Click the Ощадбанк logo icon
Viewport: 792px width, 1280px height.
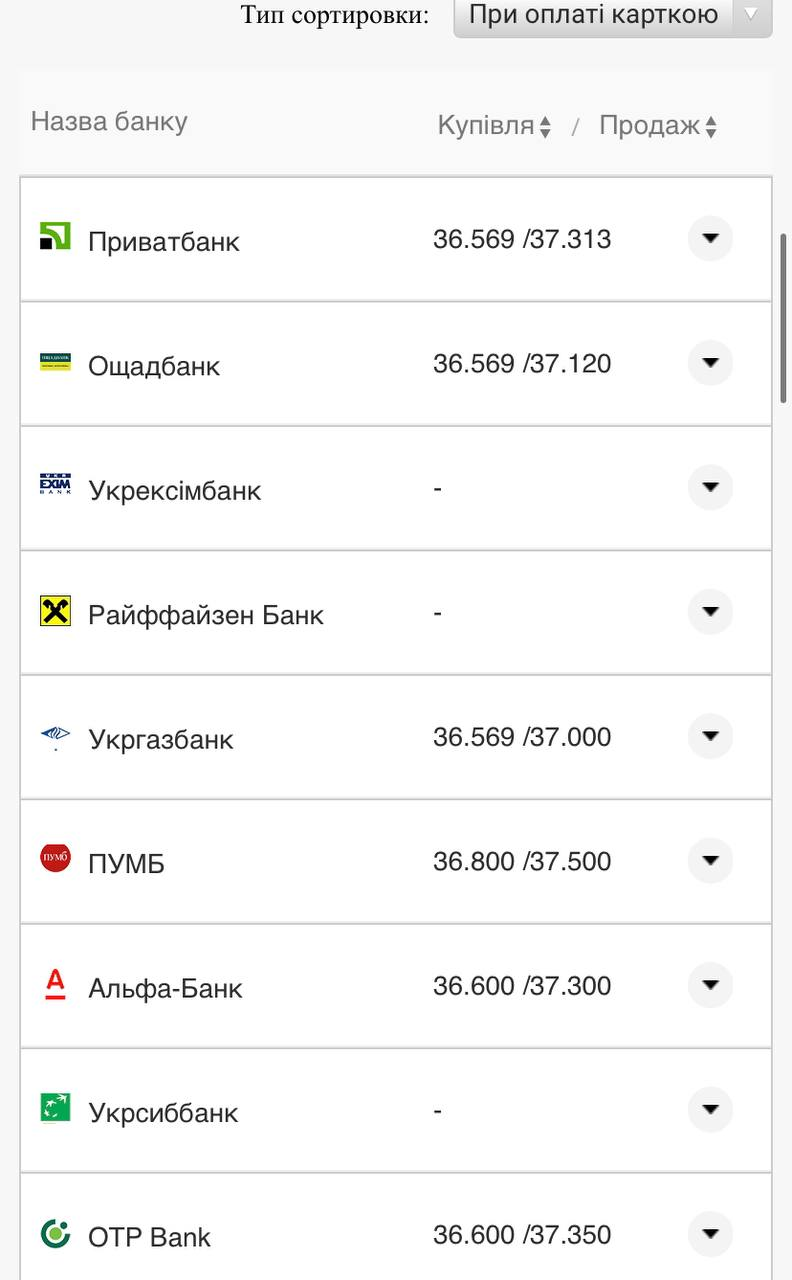pyautogui.click(x=55, y=362)
